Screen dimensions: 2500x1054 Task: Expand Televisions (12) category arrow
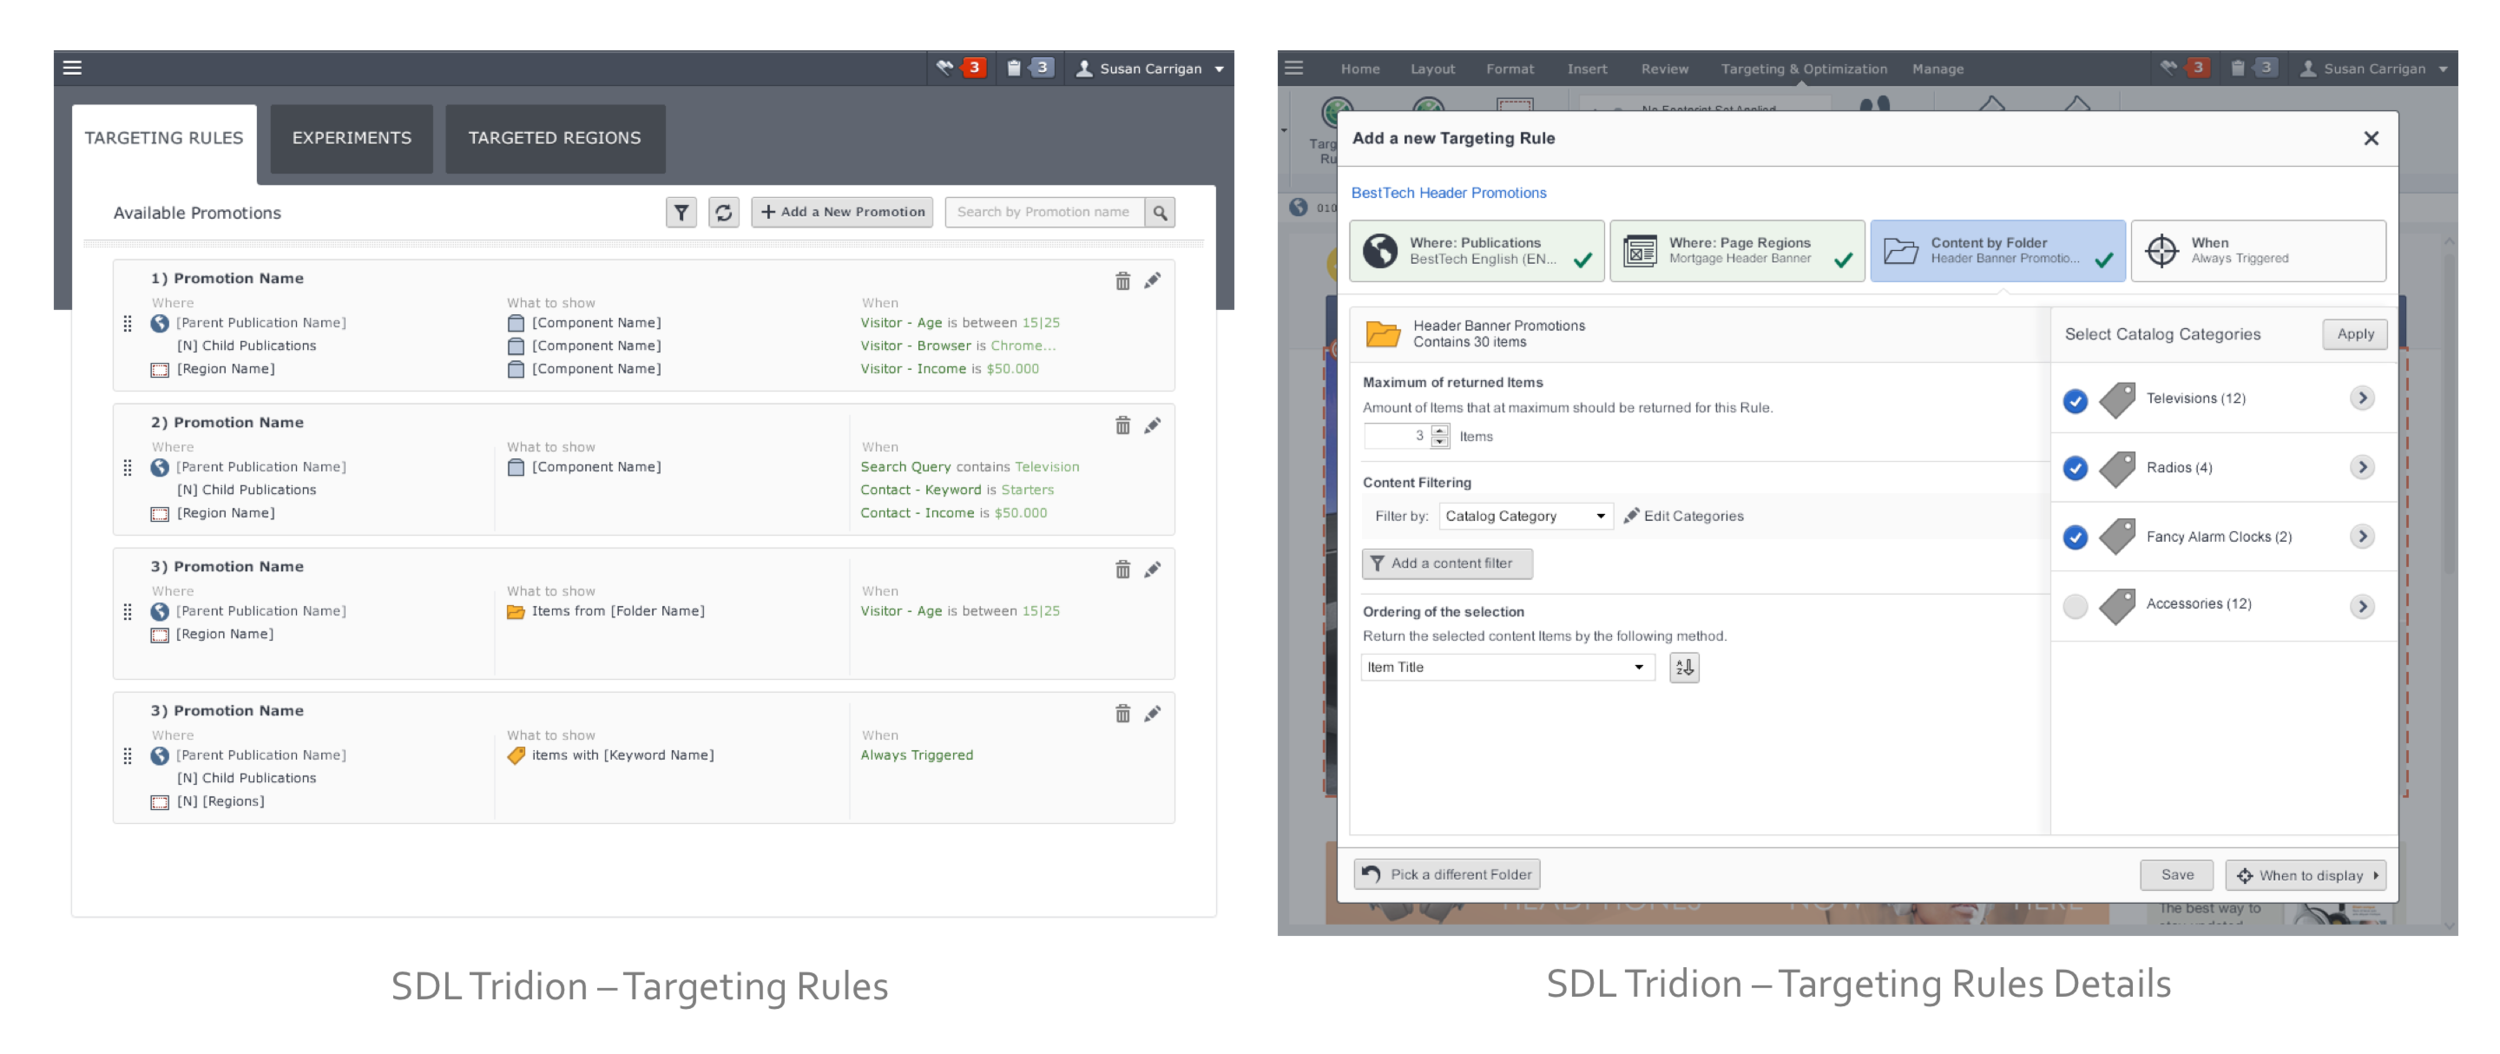[x=2362, y=398]
